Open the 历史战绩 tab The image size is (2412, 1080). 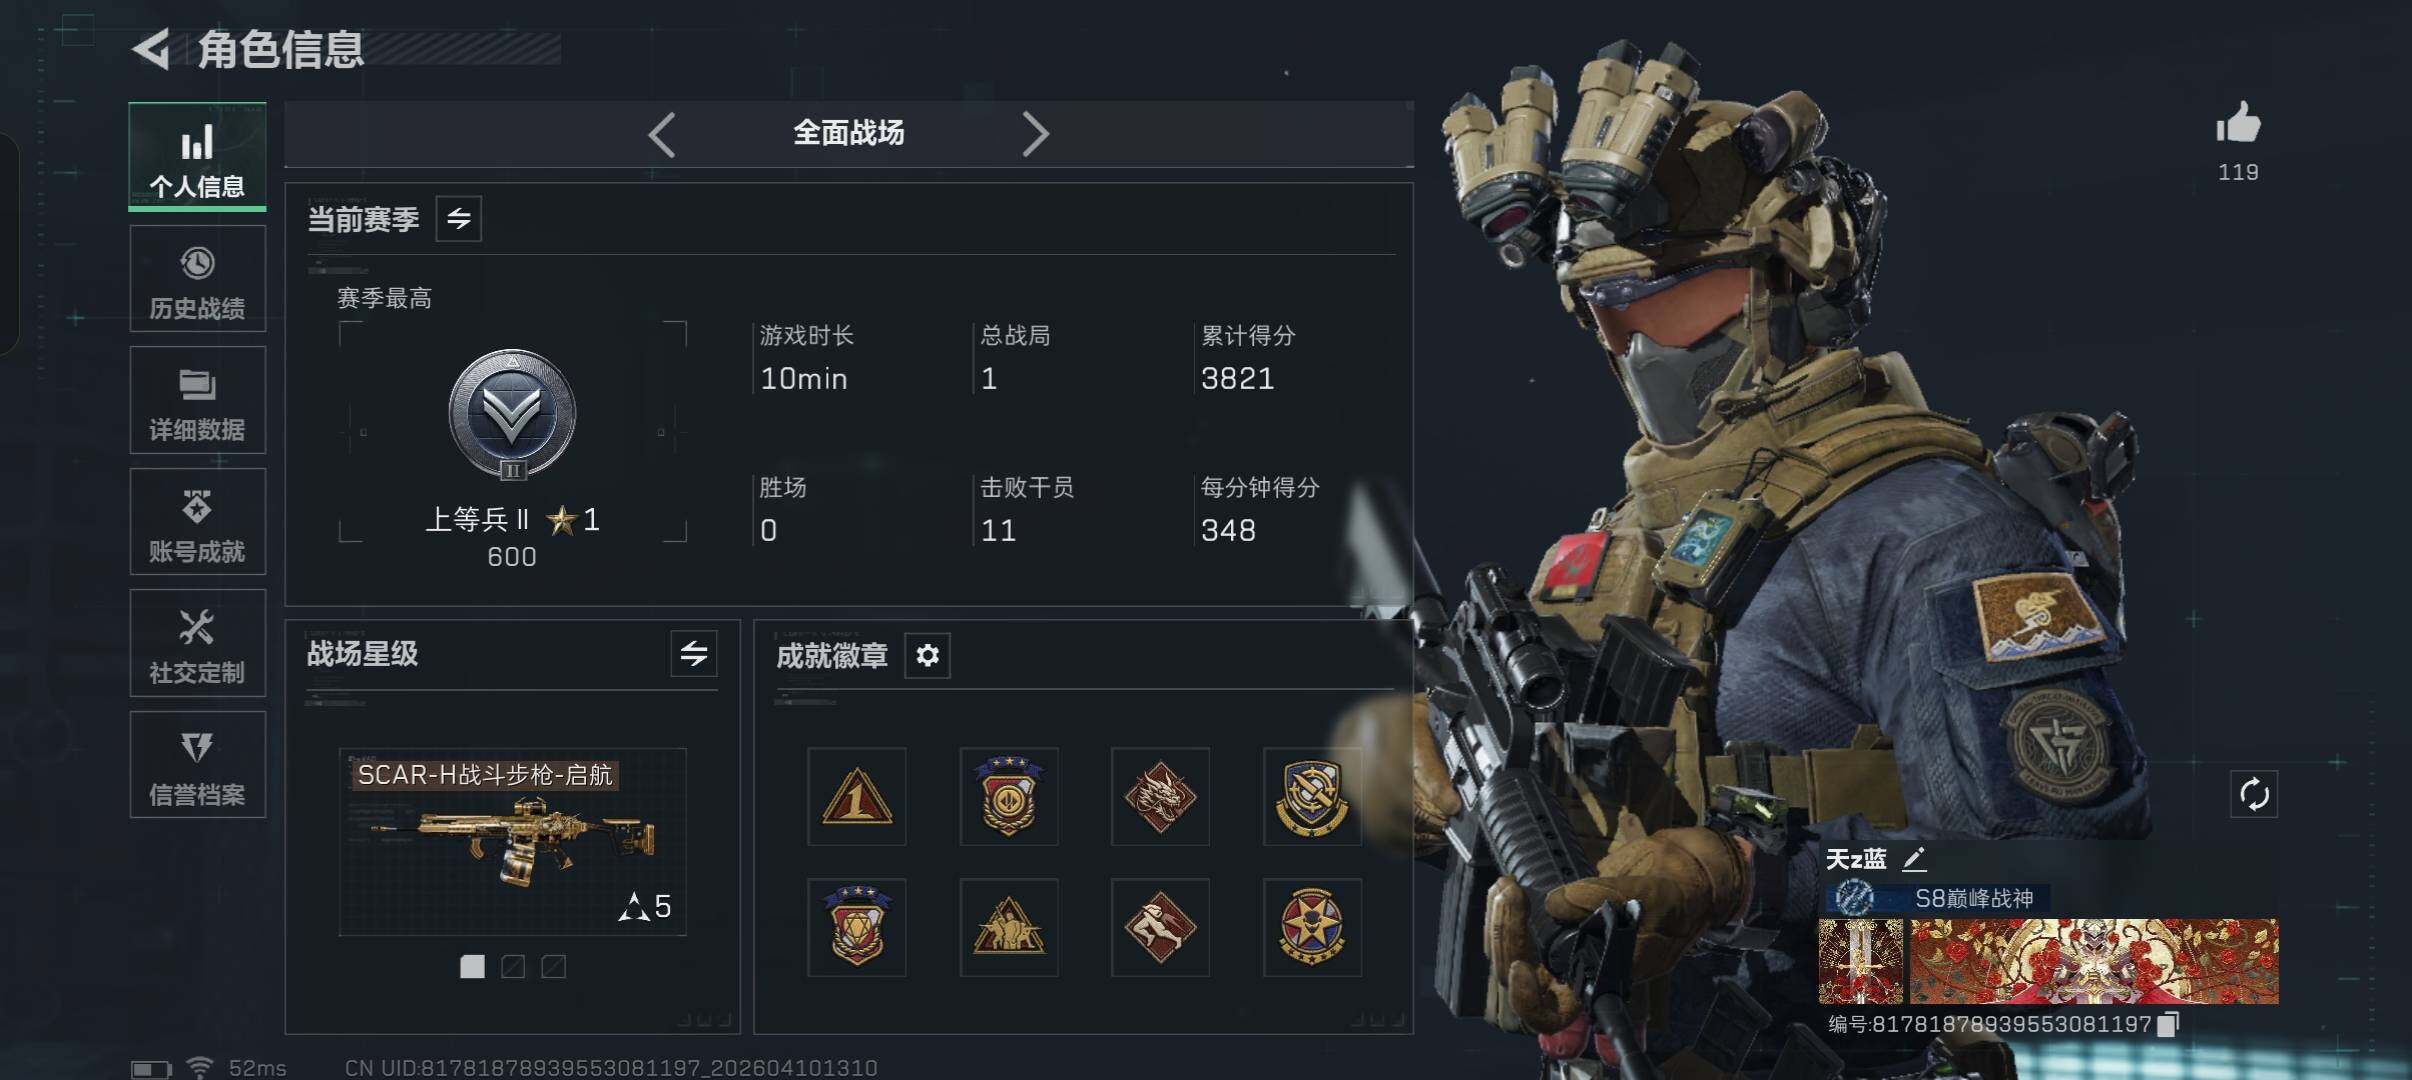198,279
